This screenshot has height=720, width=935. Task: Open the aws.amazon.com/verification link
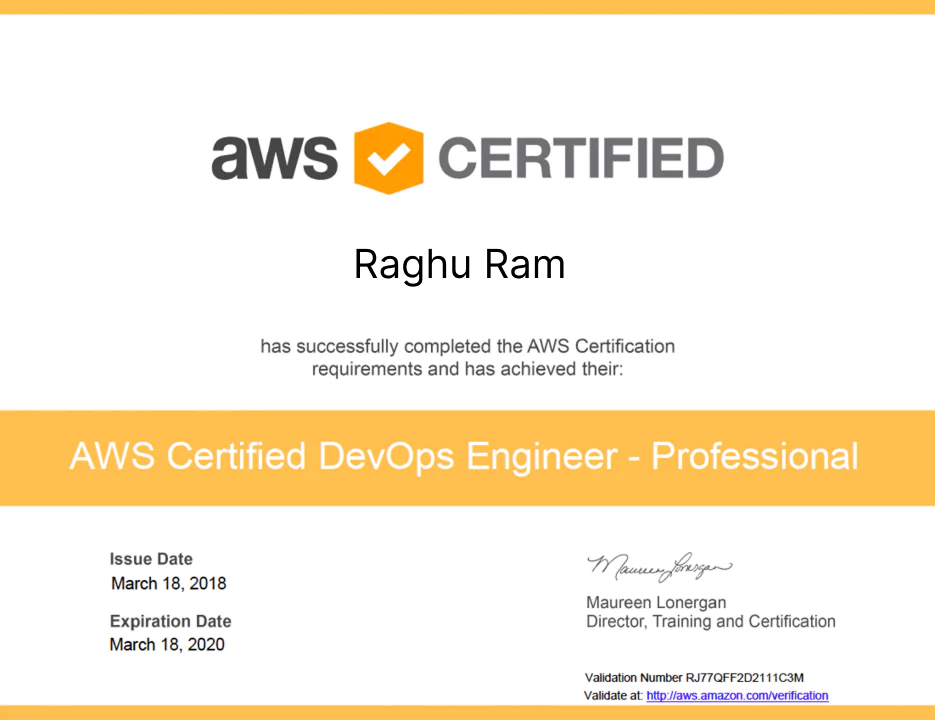click(737, 696)
